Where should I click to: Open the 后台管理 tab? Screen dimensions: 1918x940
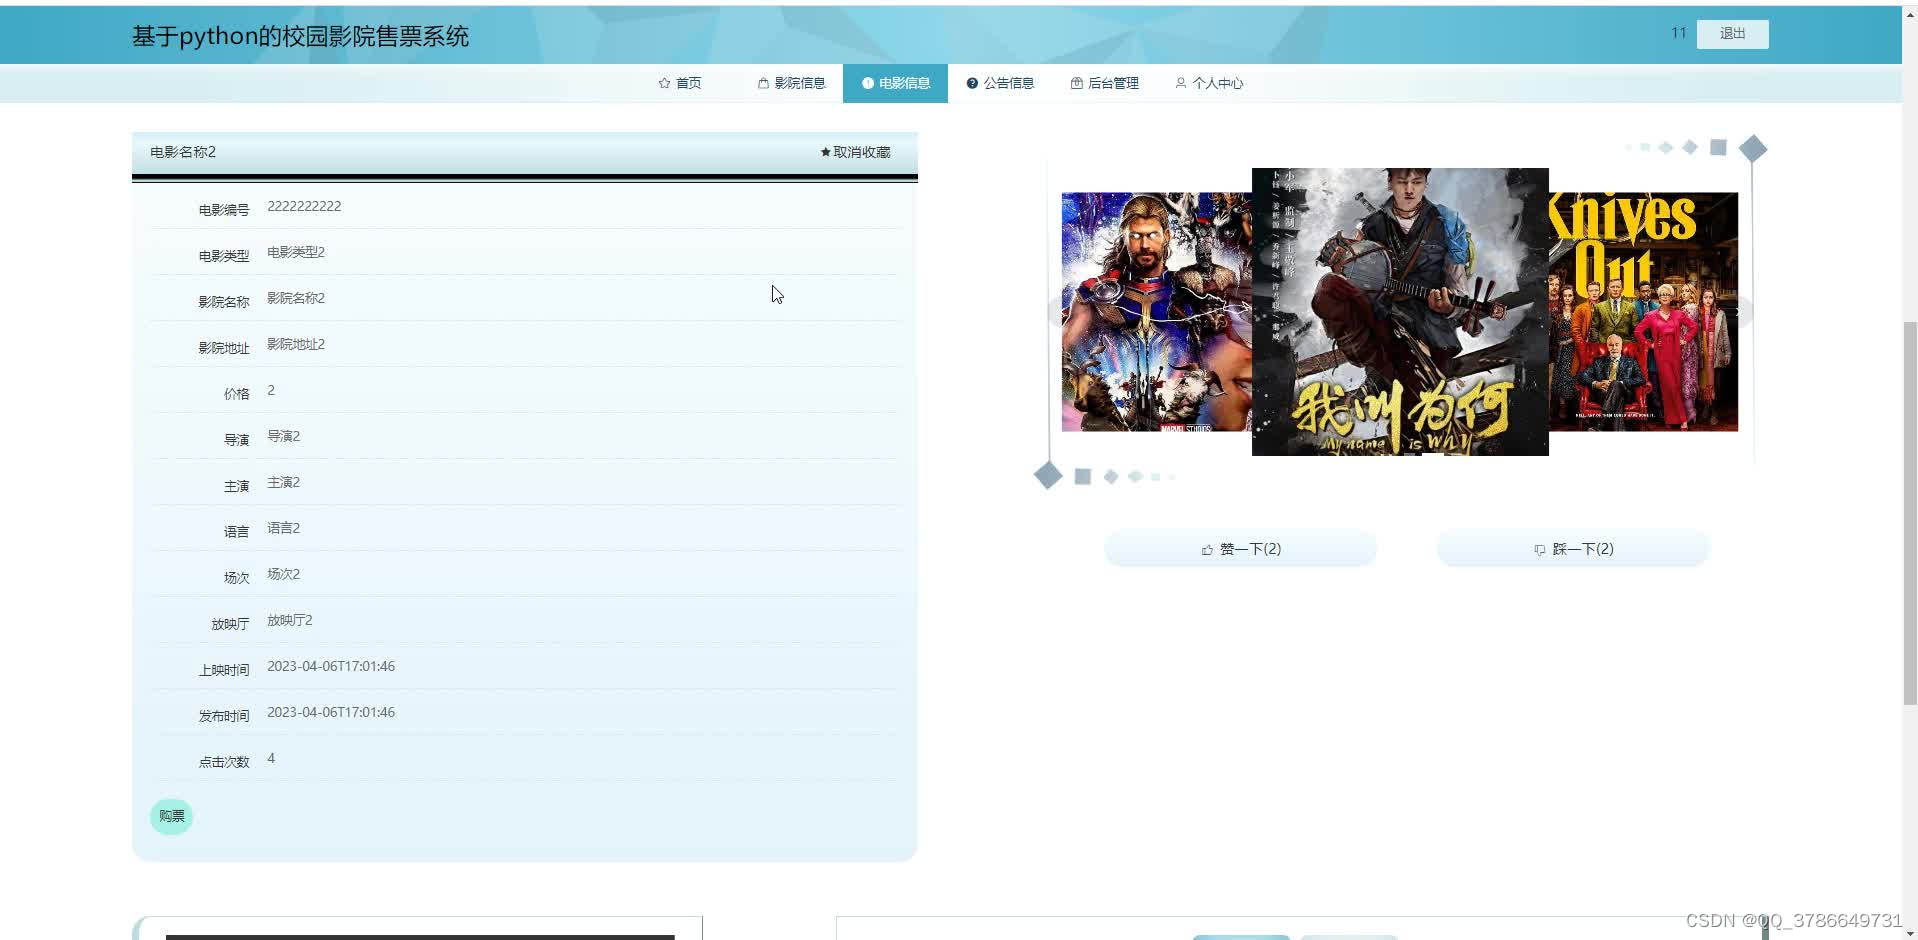pyautogui.click(x=1104, y=83)
